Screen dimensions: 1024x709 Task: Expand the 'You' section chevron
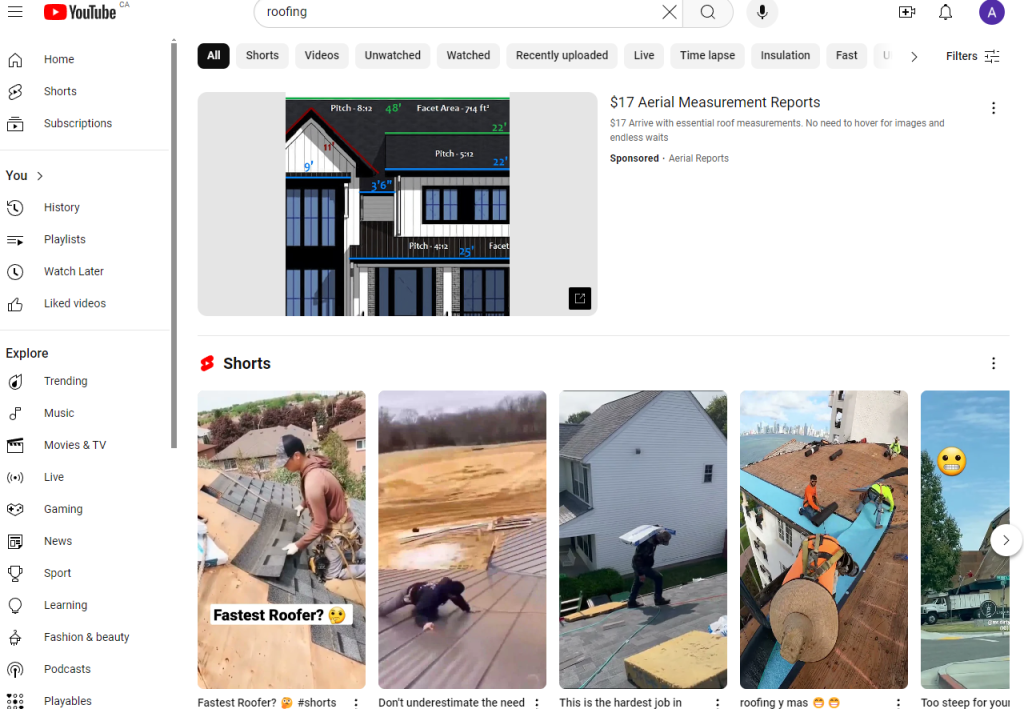pyautogui.click(x=38, y=175)
